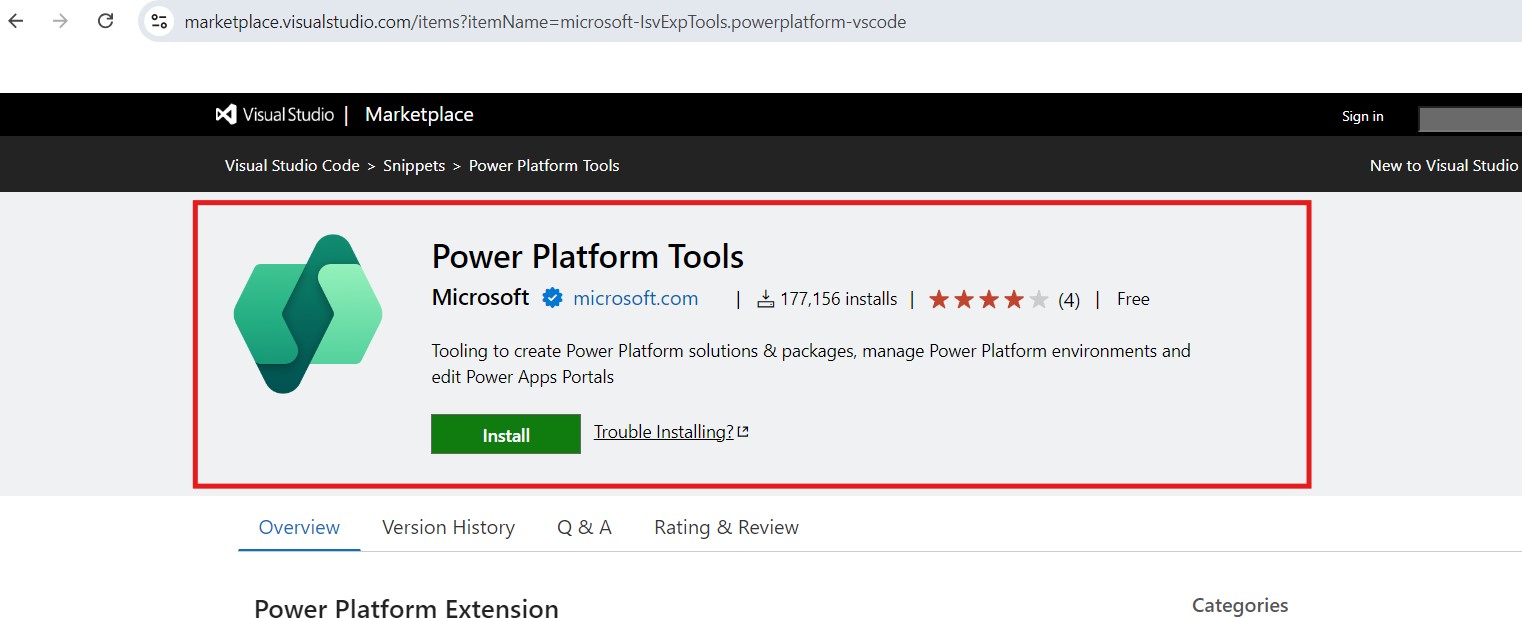Image resolution: width=1522 pixels, height=618 pixels.
Task: Click the external link icon beside Trouble Installing
Action: coord(743,432)
